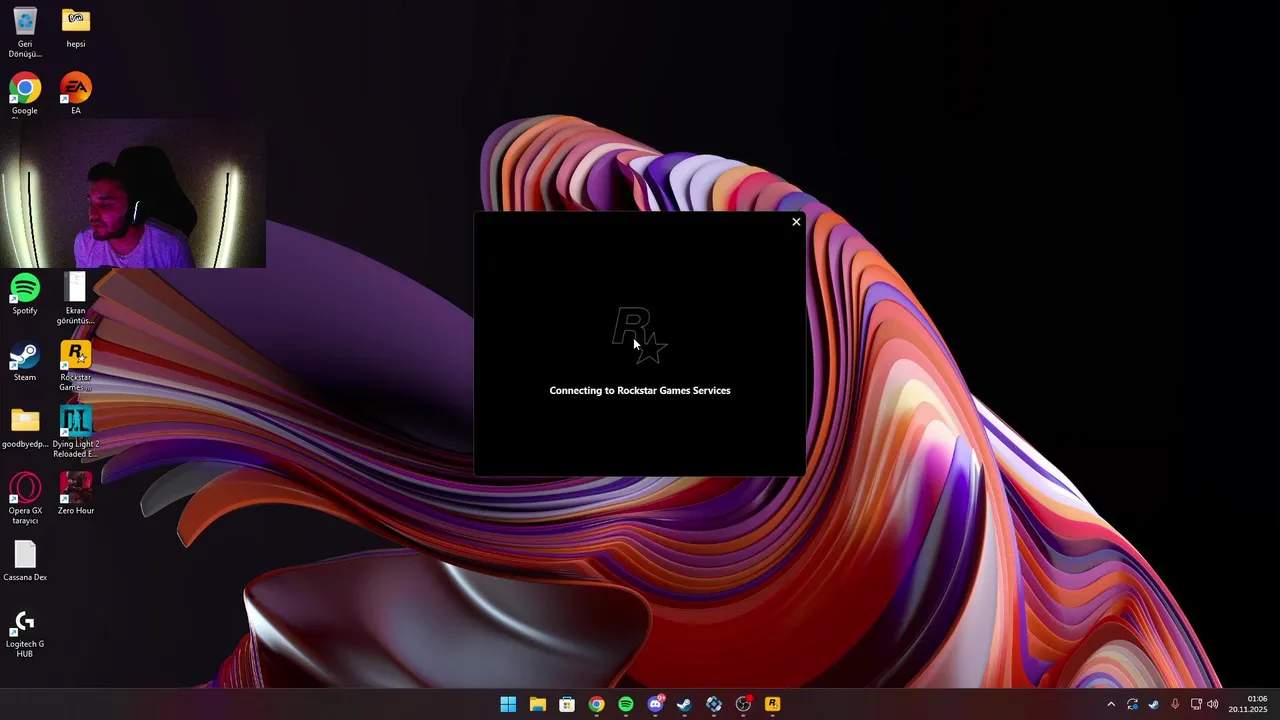Open the Windows Start menu
Viewport: 1280px width, 720px height.
508,704
